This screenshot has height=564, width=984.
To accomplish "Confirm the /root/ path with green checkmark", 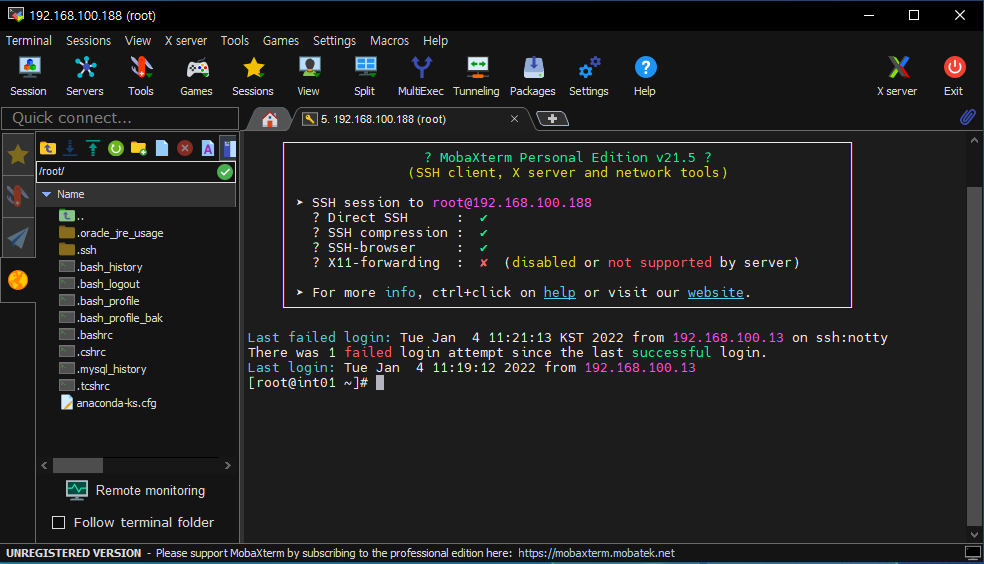I will [x=225, y=172].
